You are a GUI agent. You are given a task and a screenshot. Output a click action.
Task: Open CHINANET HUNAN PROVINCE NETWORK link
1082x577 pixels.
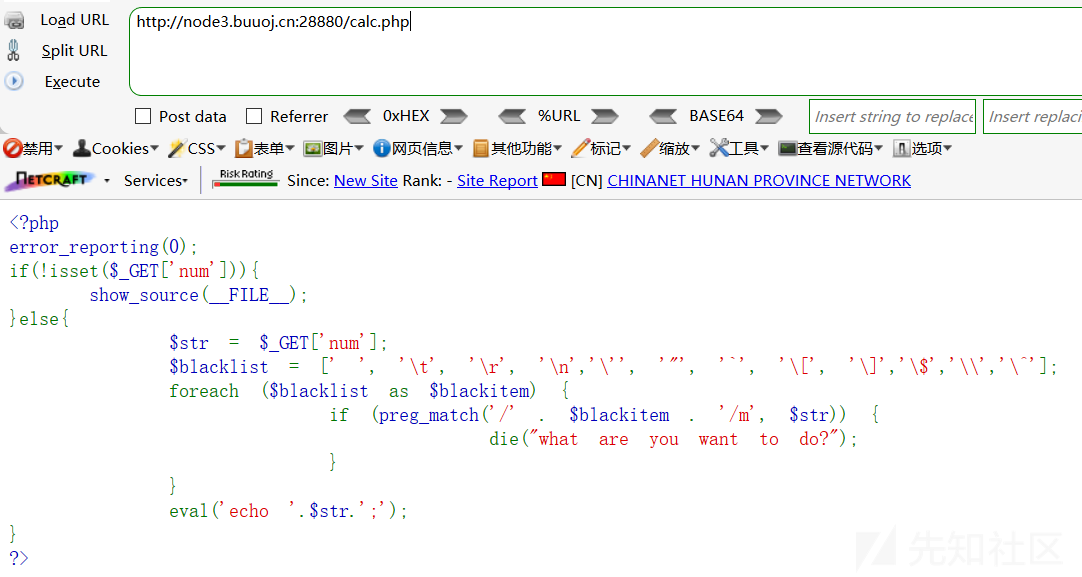pyautogui.click(x=759, y=181)
